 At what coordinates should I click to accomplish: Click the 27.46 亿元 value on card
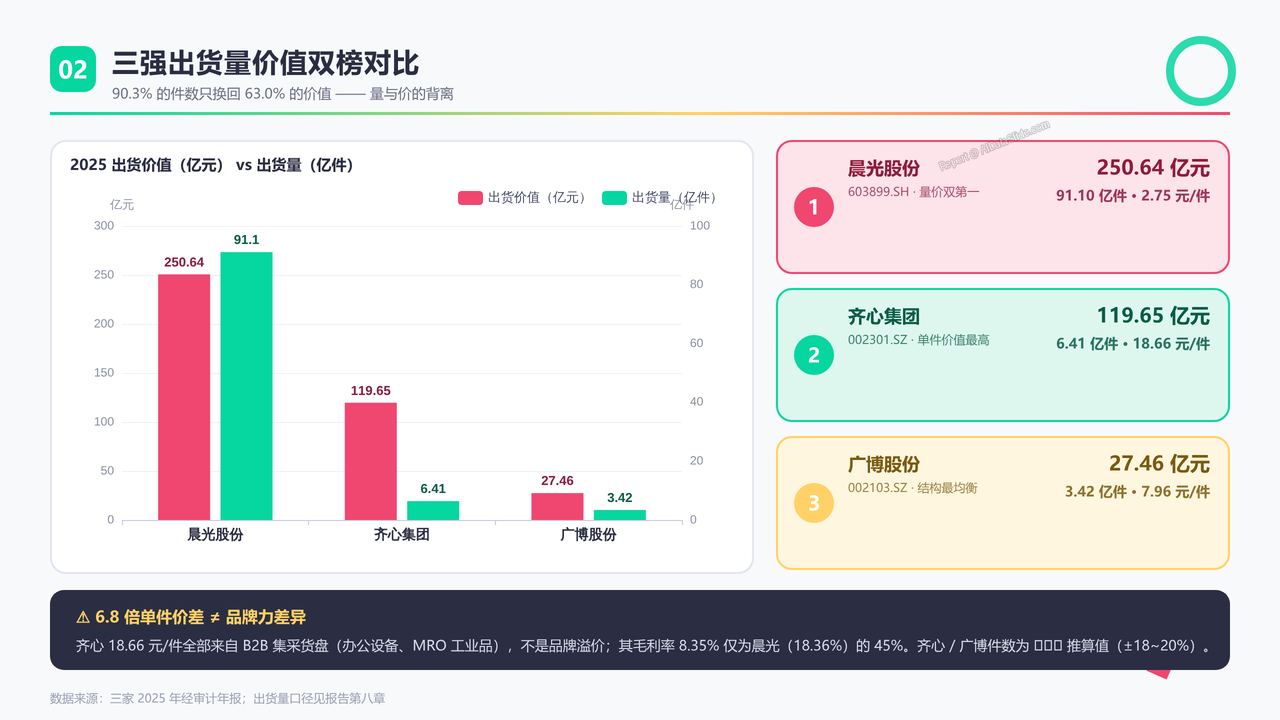pyautogui.click(x=1159, y=464)
